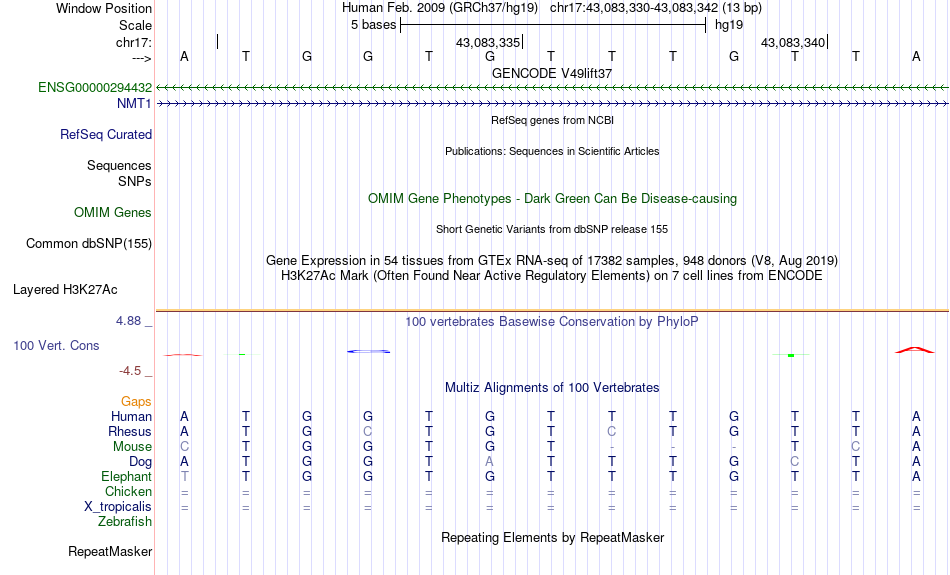The height and width of the screenshot is (575, 950).
Task: Click the H3K27Ac Mark ENCODE track title
Action: click(552, 276)
